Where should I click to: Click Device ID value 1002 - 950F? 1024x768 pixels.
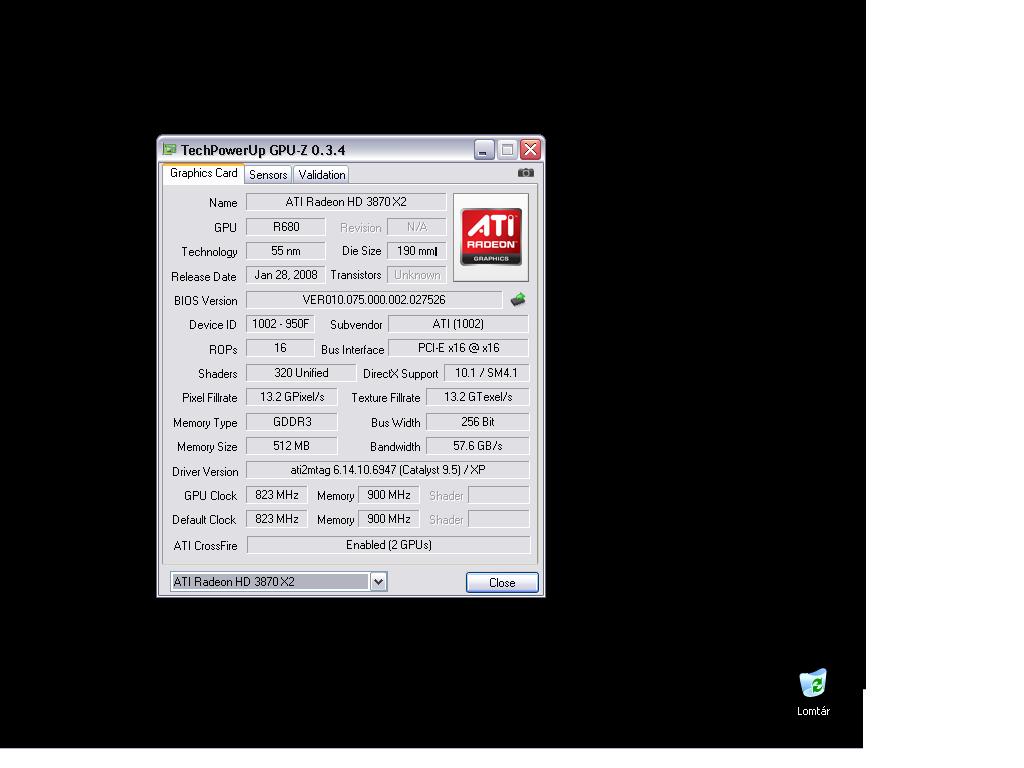click(x=280, y=324)
